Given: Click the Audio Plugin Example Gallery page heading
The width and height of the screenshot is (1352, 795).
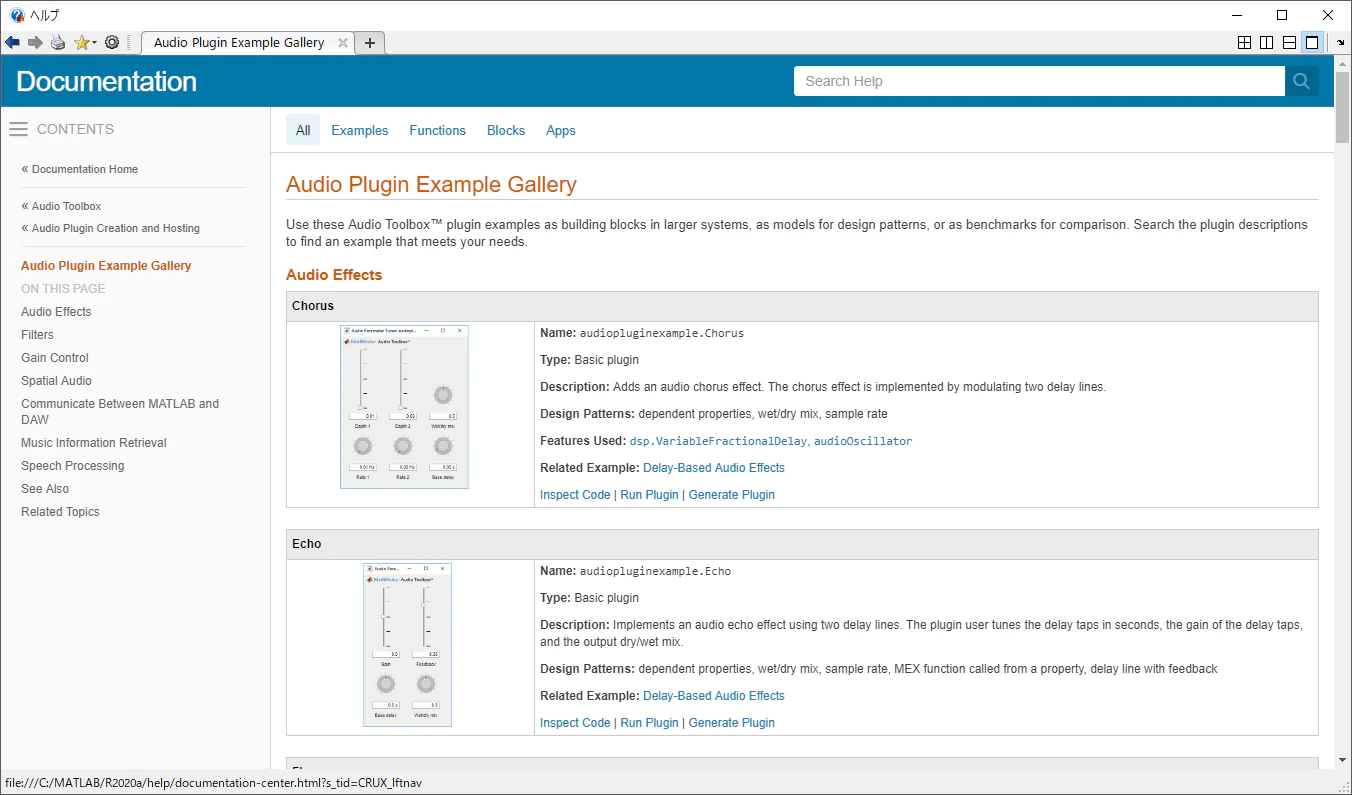Looking at the screenshot, I should pos(431,185).
